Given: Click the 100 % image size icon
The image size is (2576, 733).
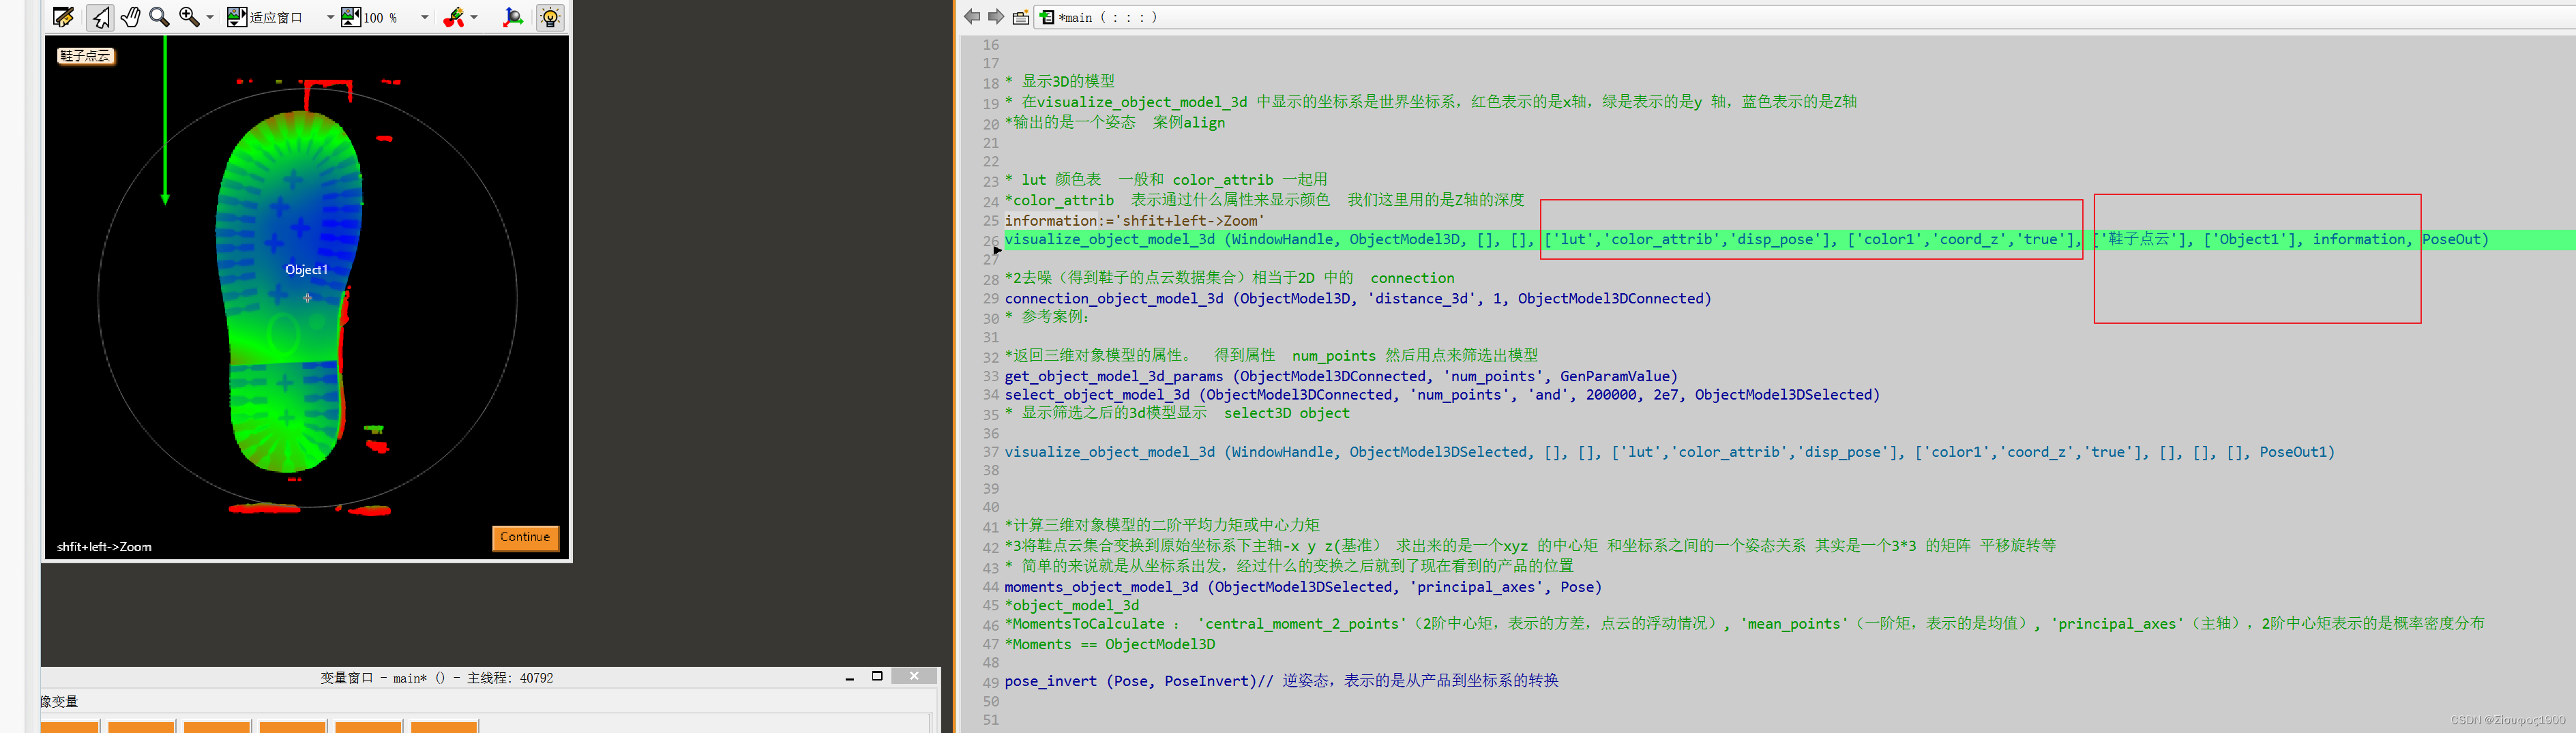Looking at the screenshot, I should [351, 17].
